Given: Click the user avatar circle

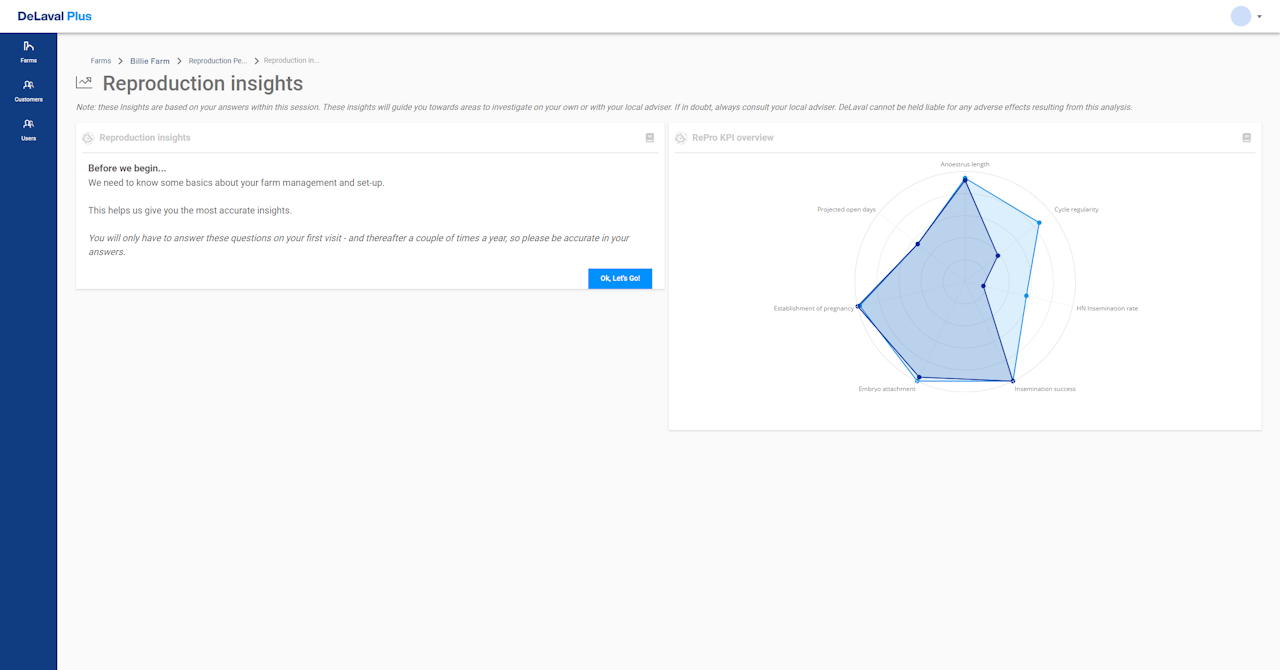Looking at the screenshot, I should [x=1240, y=16].
